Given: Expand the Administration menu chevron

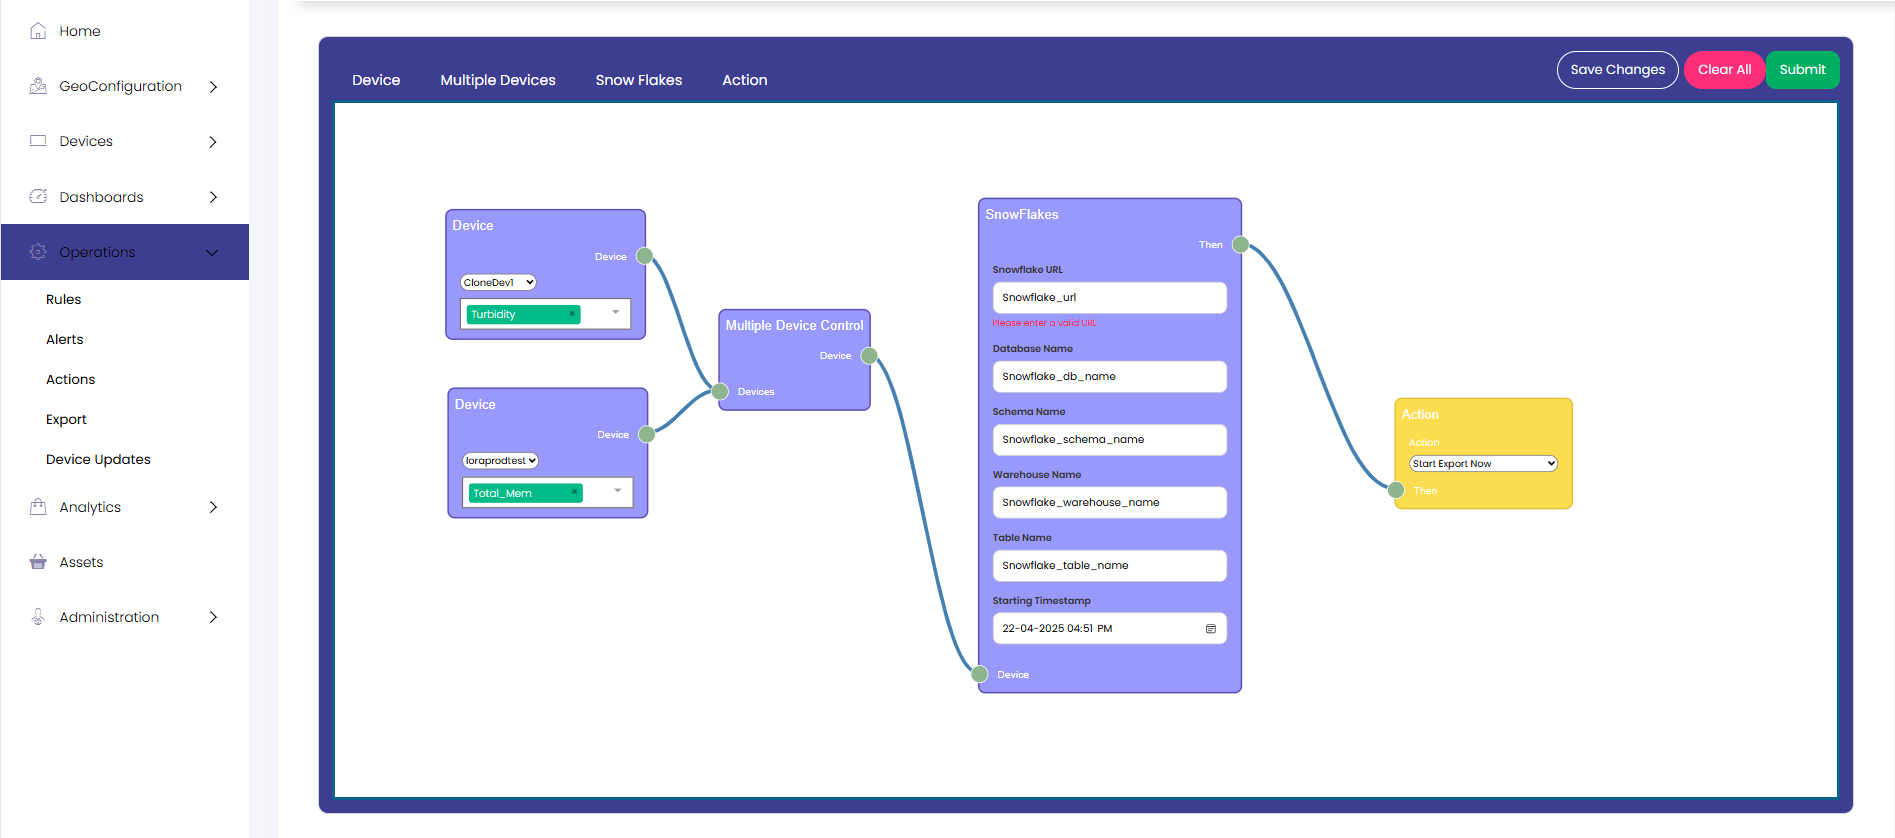Looking at the screenshot, I should tap(213, 617).
